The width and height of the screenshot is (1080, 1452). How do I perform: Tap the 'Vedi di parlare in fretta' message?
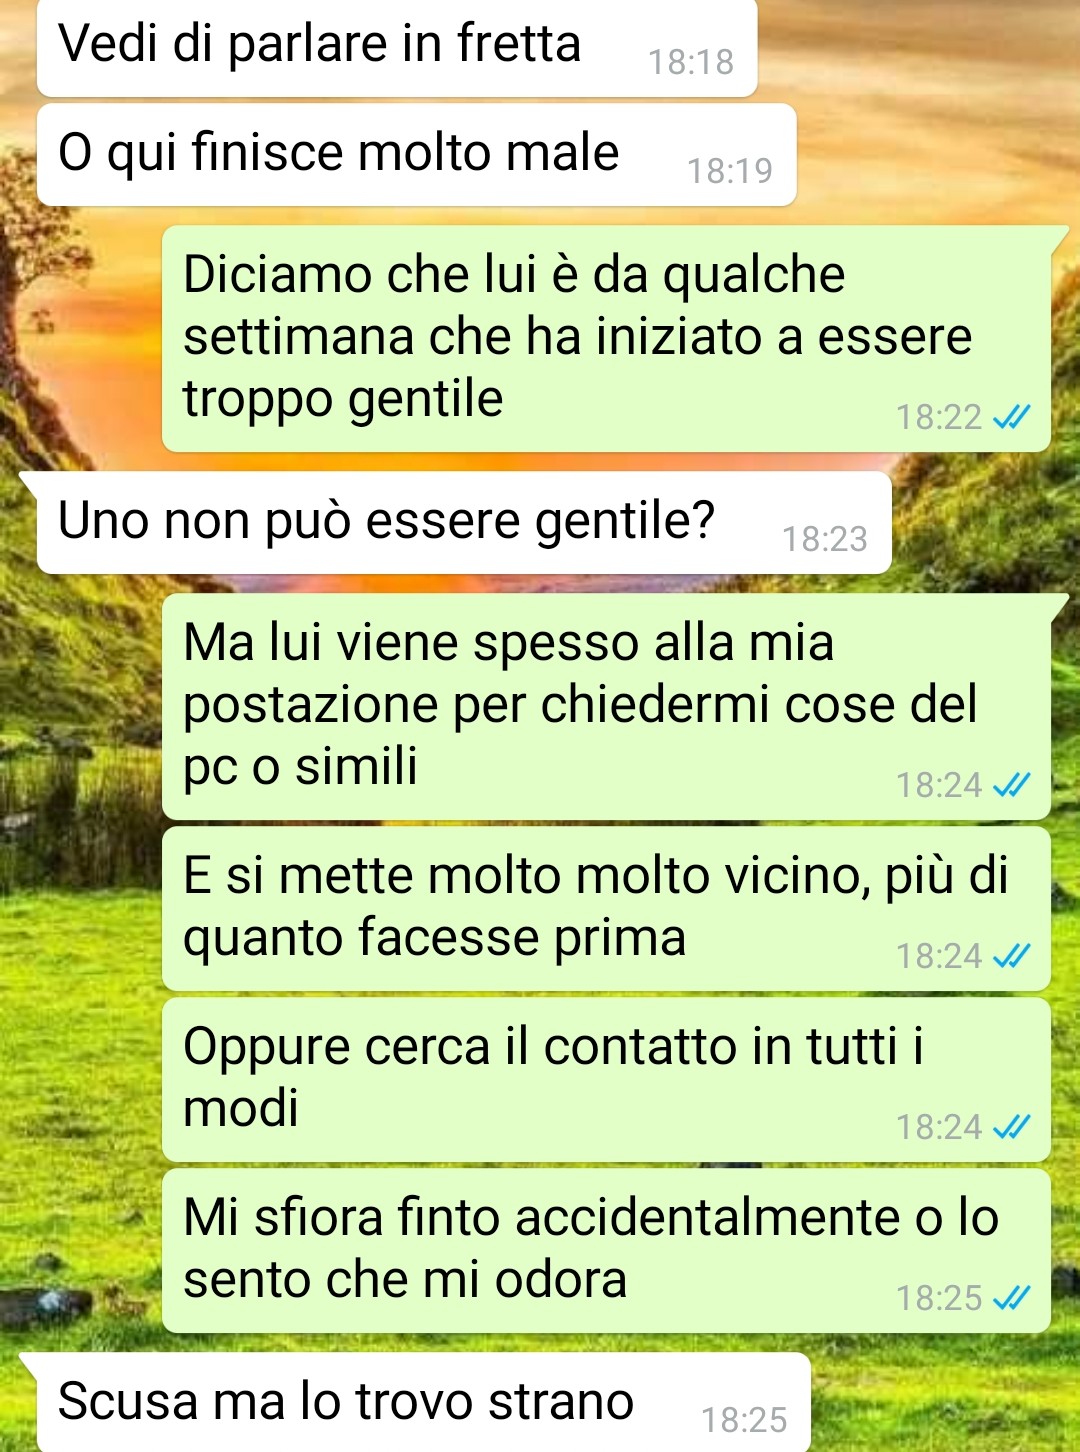[x=396, y=47]
